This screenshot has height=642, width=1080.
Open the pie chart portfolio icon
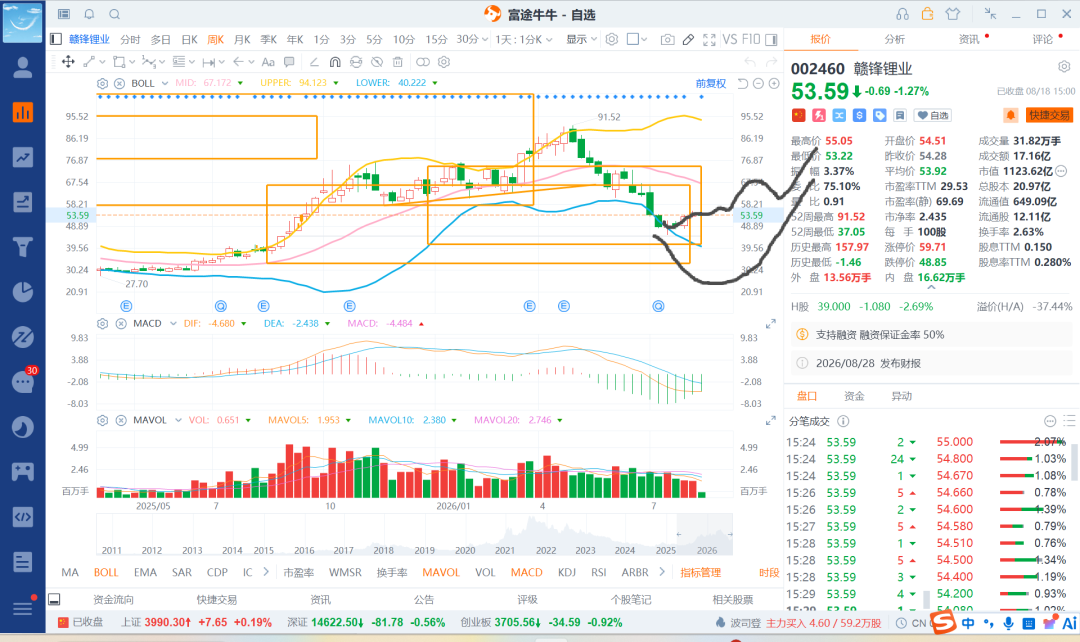23,292
